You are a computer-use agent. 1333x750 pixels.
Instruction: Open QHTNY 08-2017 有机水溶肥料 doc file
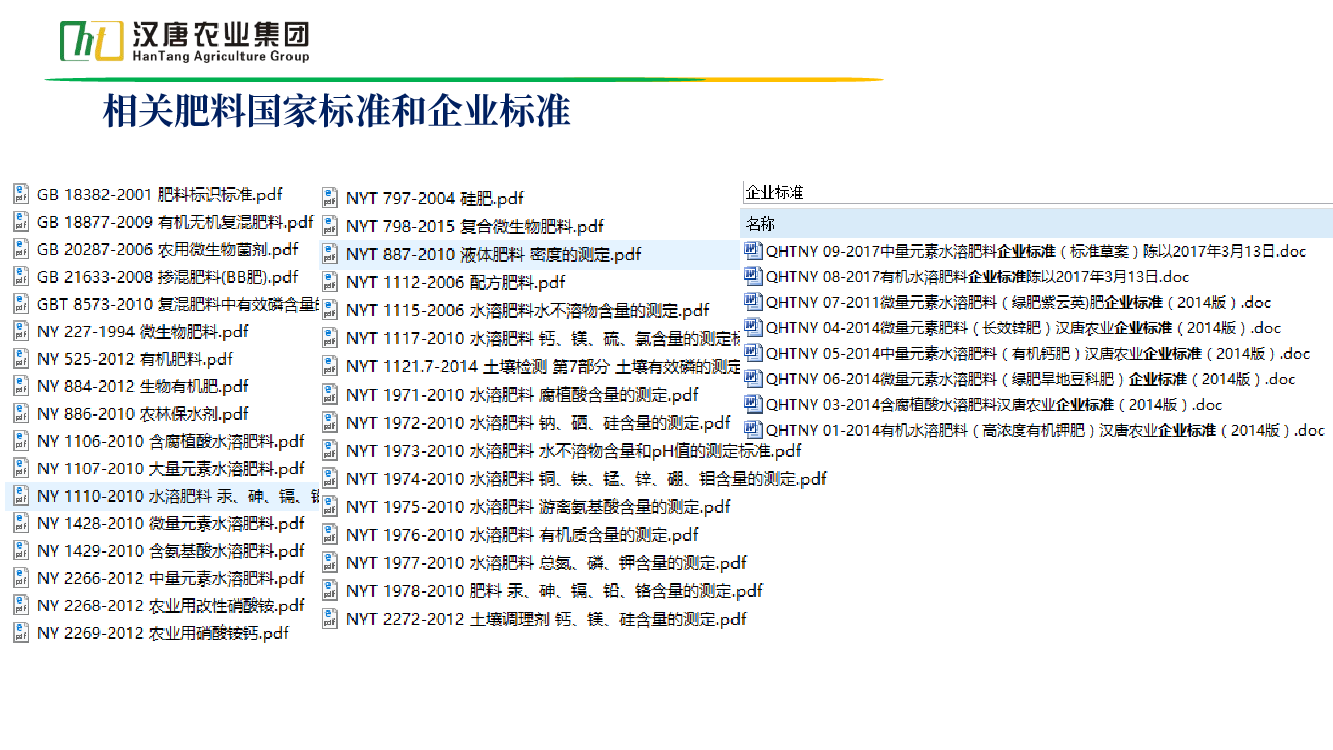click(976, 277)
